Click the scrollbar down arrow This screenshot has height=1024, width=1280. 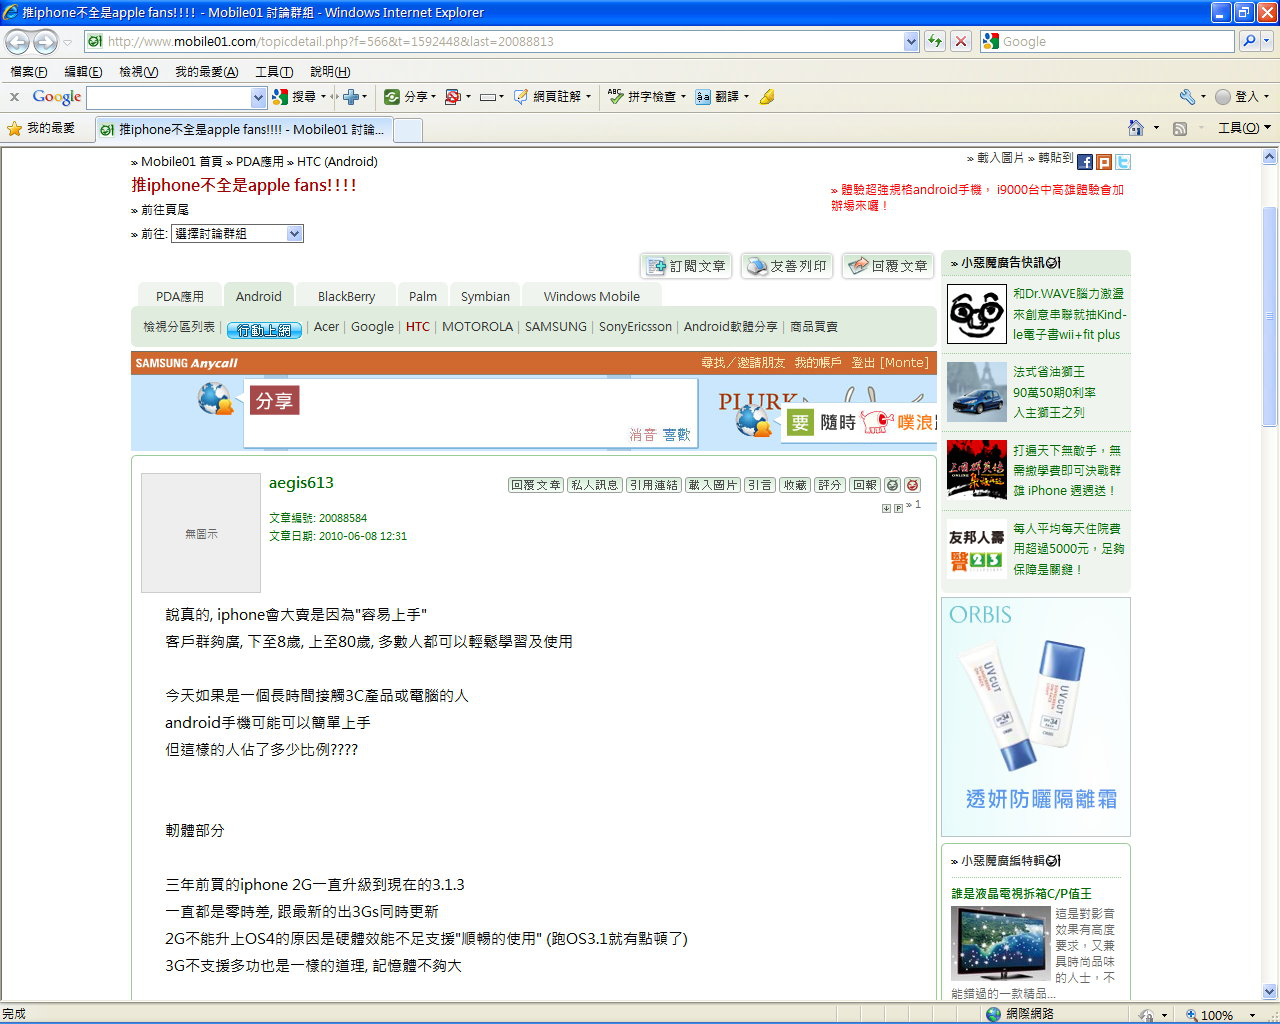tap(1270, 992)
